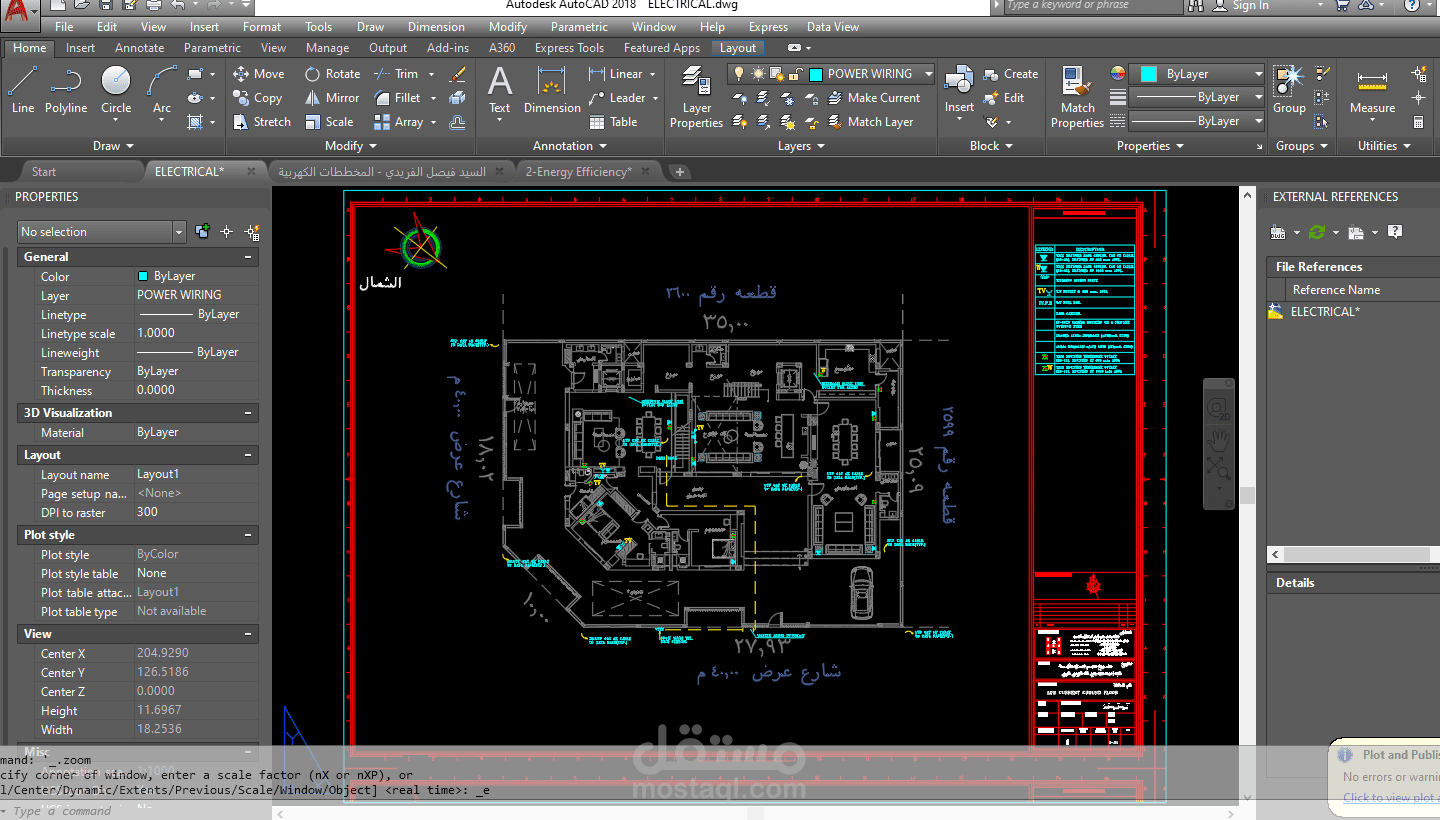Collapse the General section in Properties
Screen dimensions: 1440x820
click(248, 257)
